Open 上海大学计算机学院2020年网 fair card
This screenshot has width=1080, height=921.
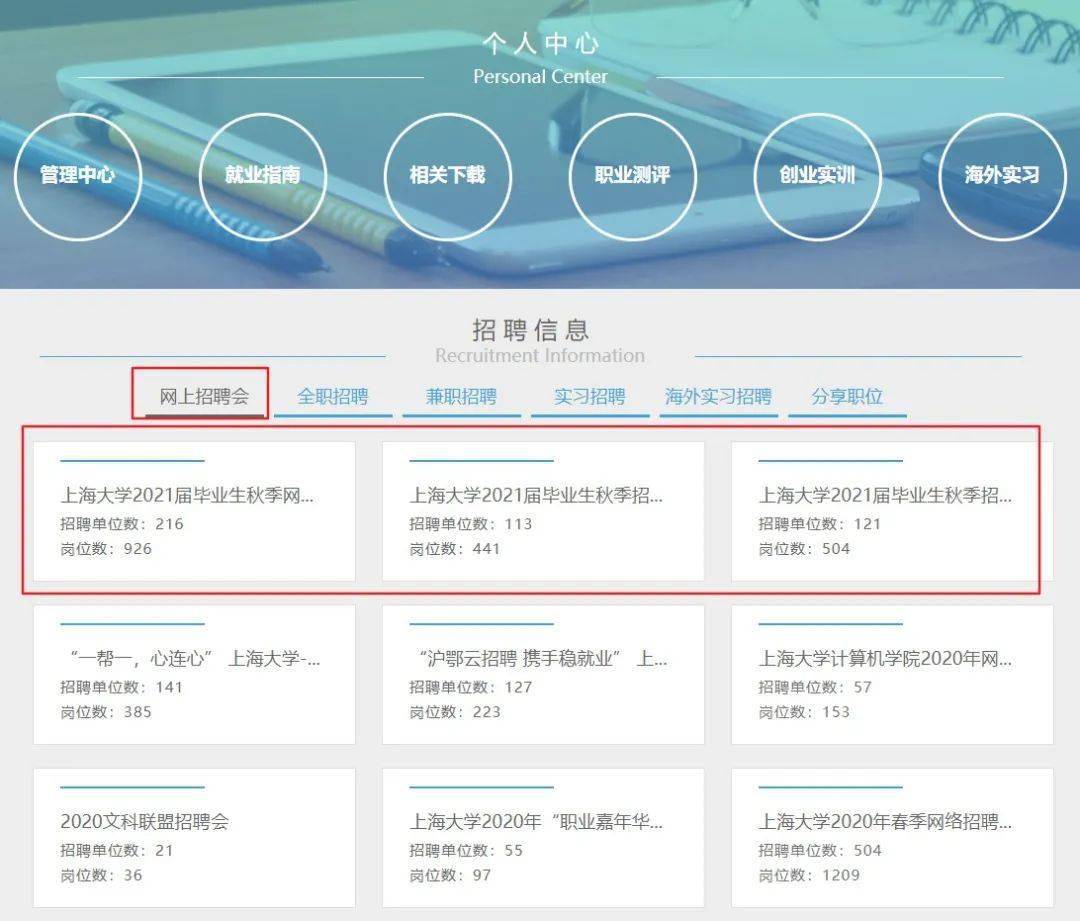click(892, 674)
